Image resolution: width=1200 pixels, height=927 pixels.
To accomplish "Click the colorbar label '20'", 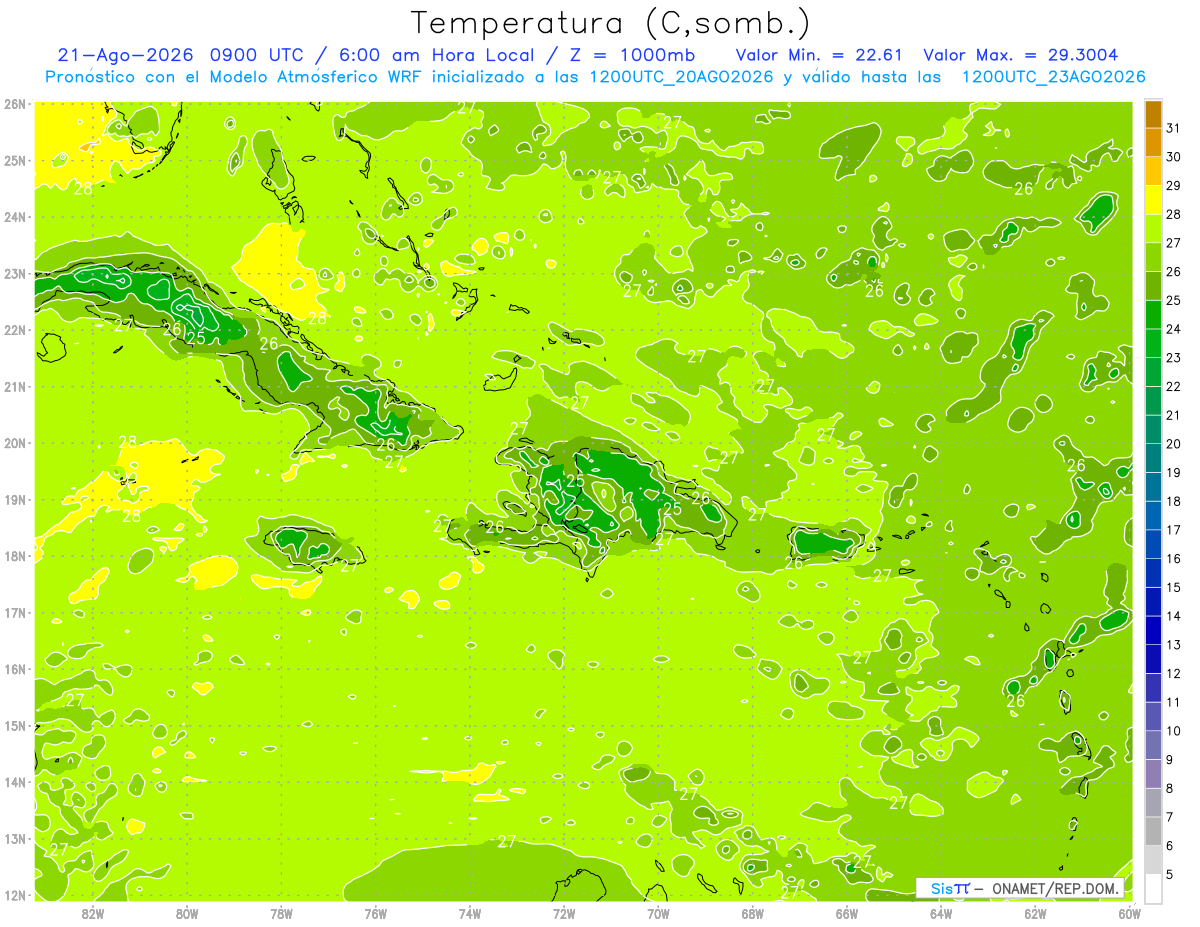I will click(1174, 443).
